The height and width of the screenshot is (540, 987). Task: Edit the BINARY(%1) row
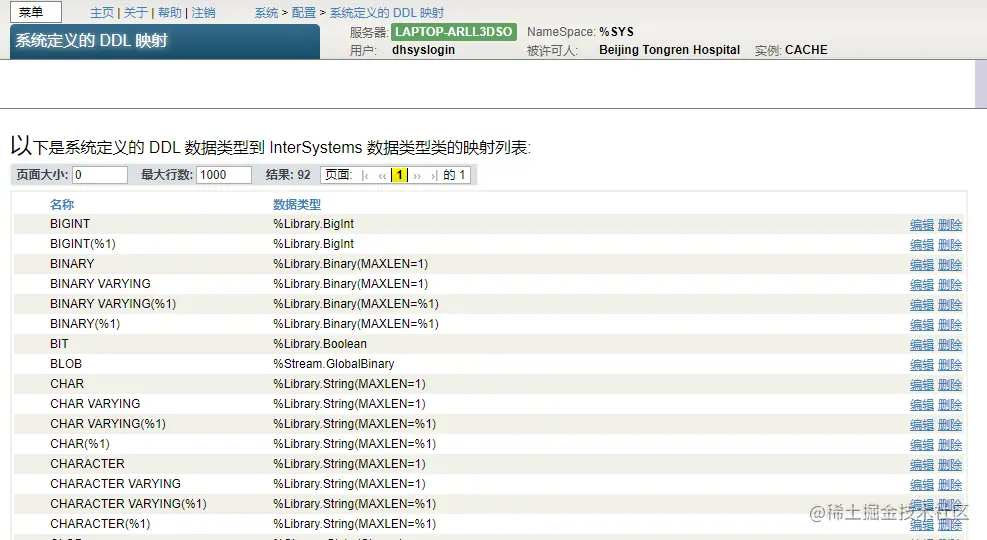click(922, 325)
